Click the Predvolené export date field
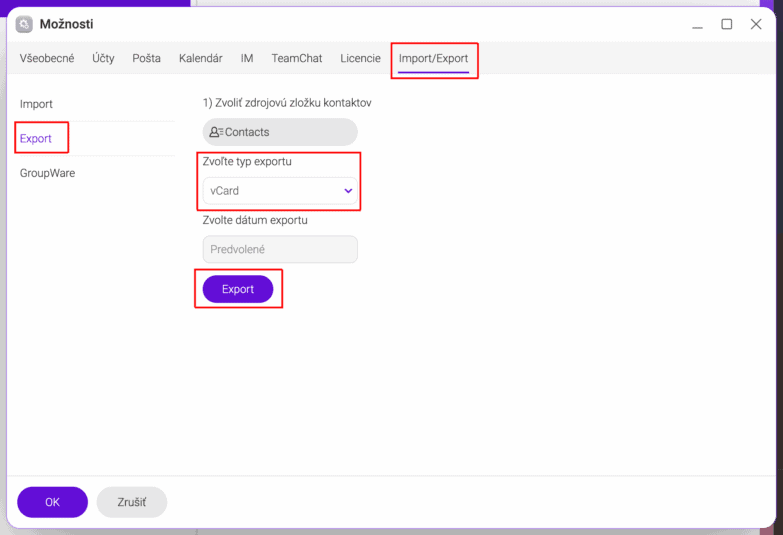Image resolution: width=783 pixels, height=535 pixels. click(x=280, y=249)
